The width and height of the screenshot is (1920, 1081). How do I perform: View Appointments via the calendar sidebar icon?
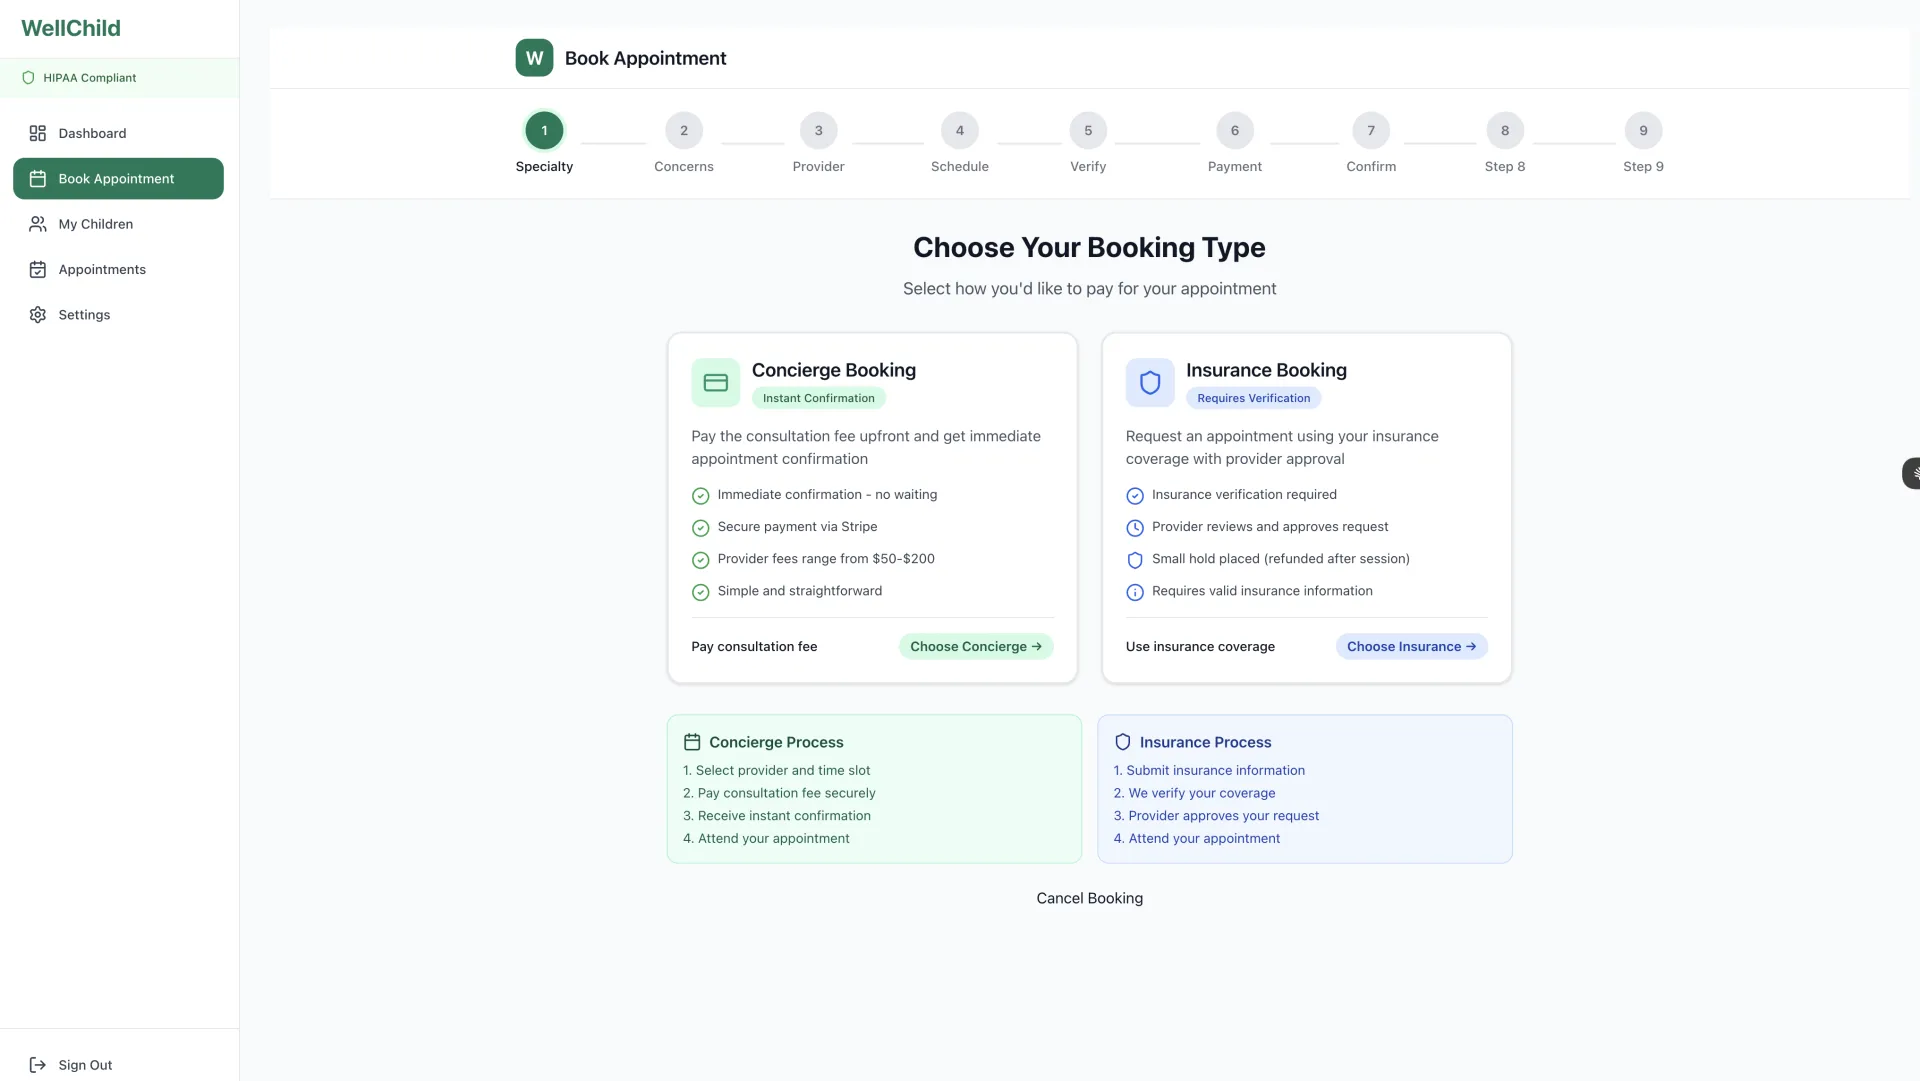click(37, 269)
